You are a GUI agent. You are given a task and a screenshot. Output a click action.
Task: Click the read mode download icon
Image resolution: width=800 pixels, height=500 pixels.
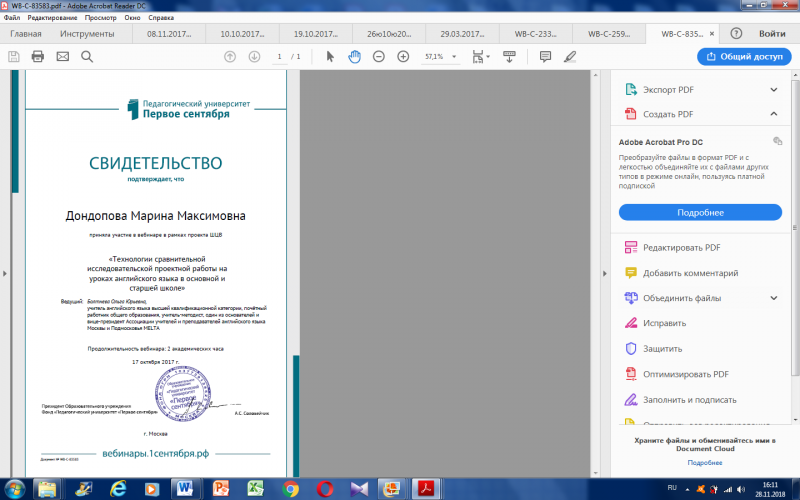pos(509,57)
